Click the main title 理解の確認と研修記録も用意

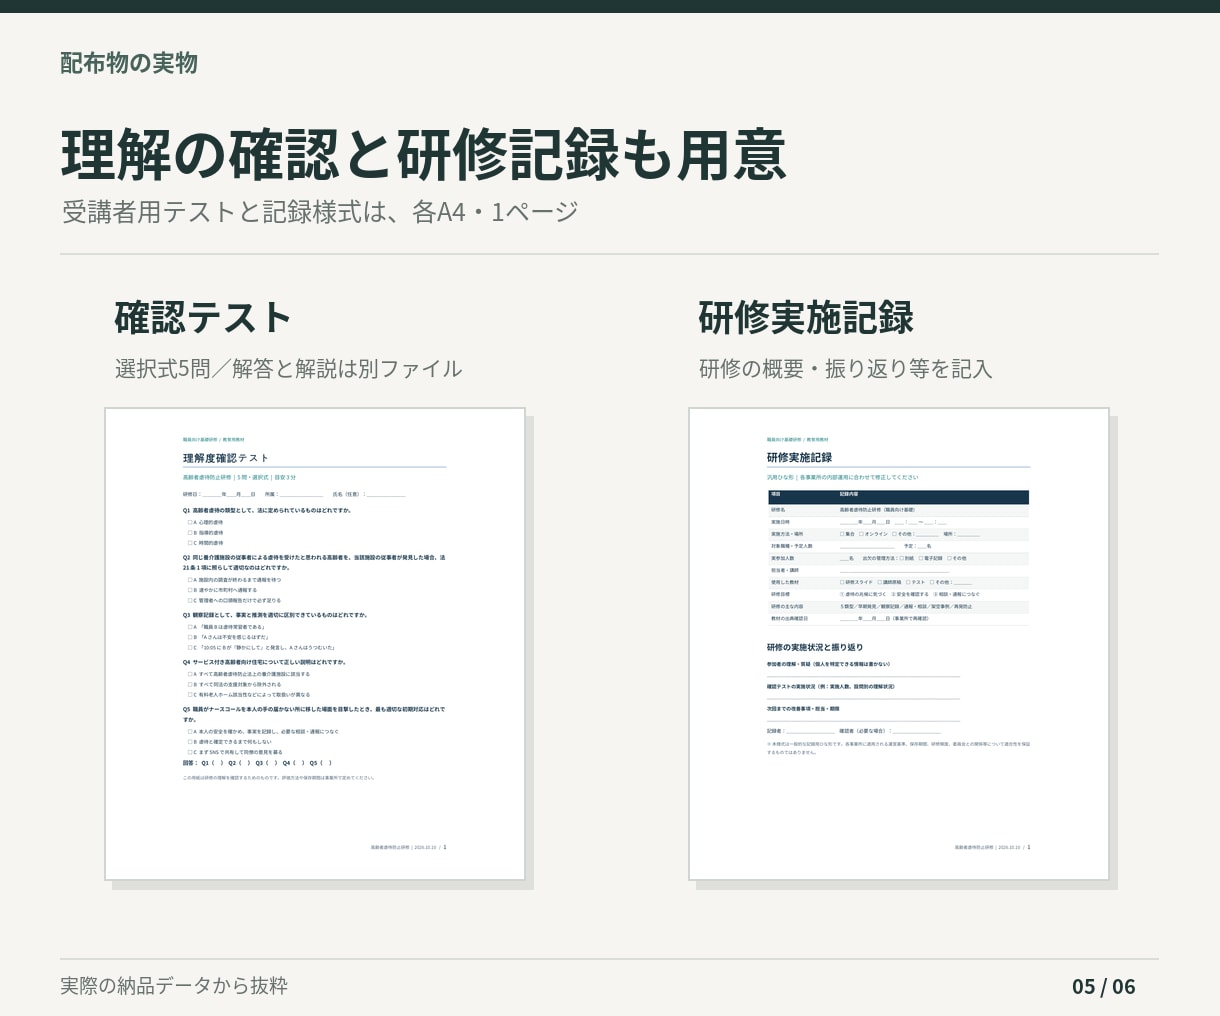coord(424,154)
